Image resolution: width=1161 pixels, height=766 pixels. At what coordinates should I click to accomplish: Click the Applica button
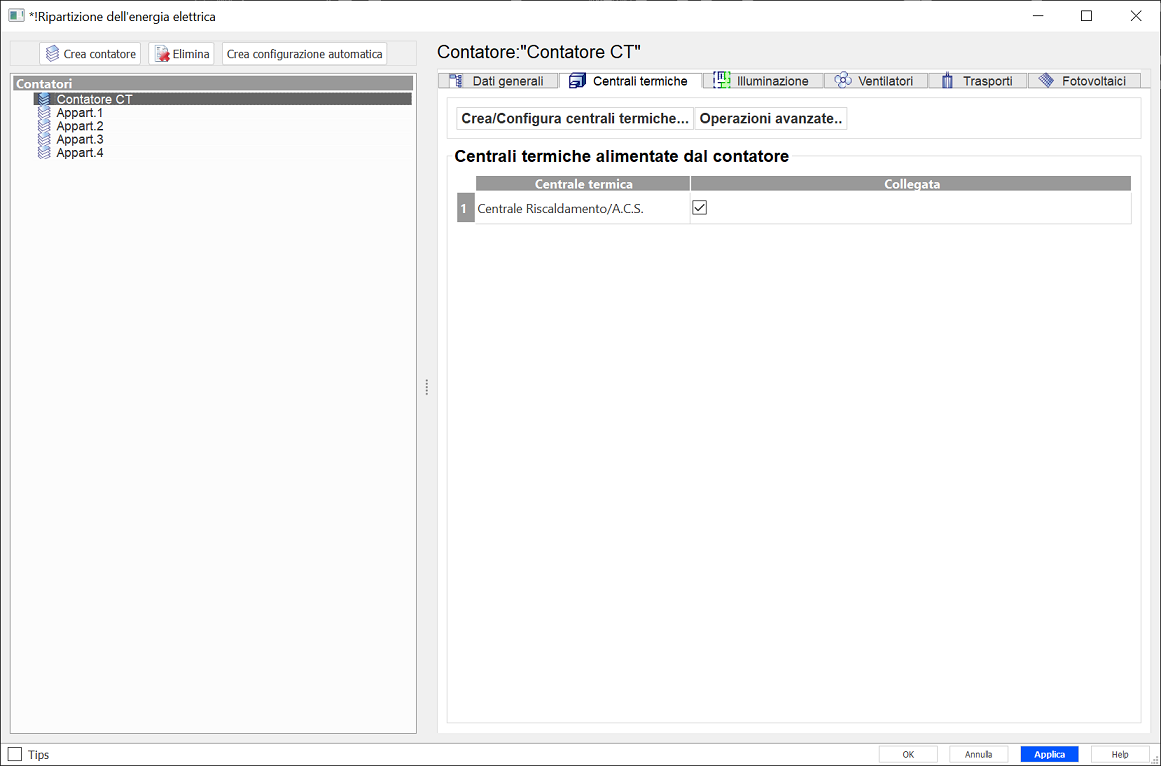(1049, 755)
